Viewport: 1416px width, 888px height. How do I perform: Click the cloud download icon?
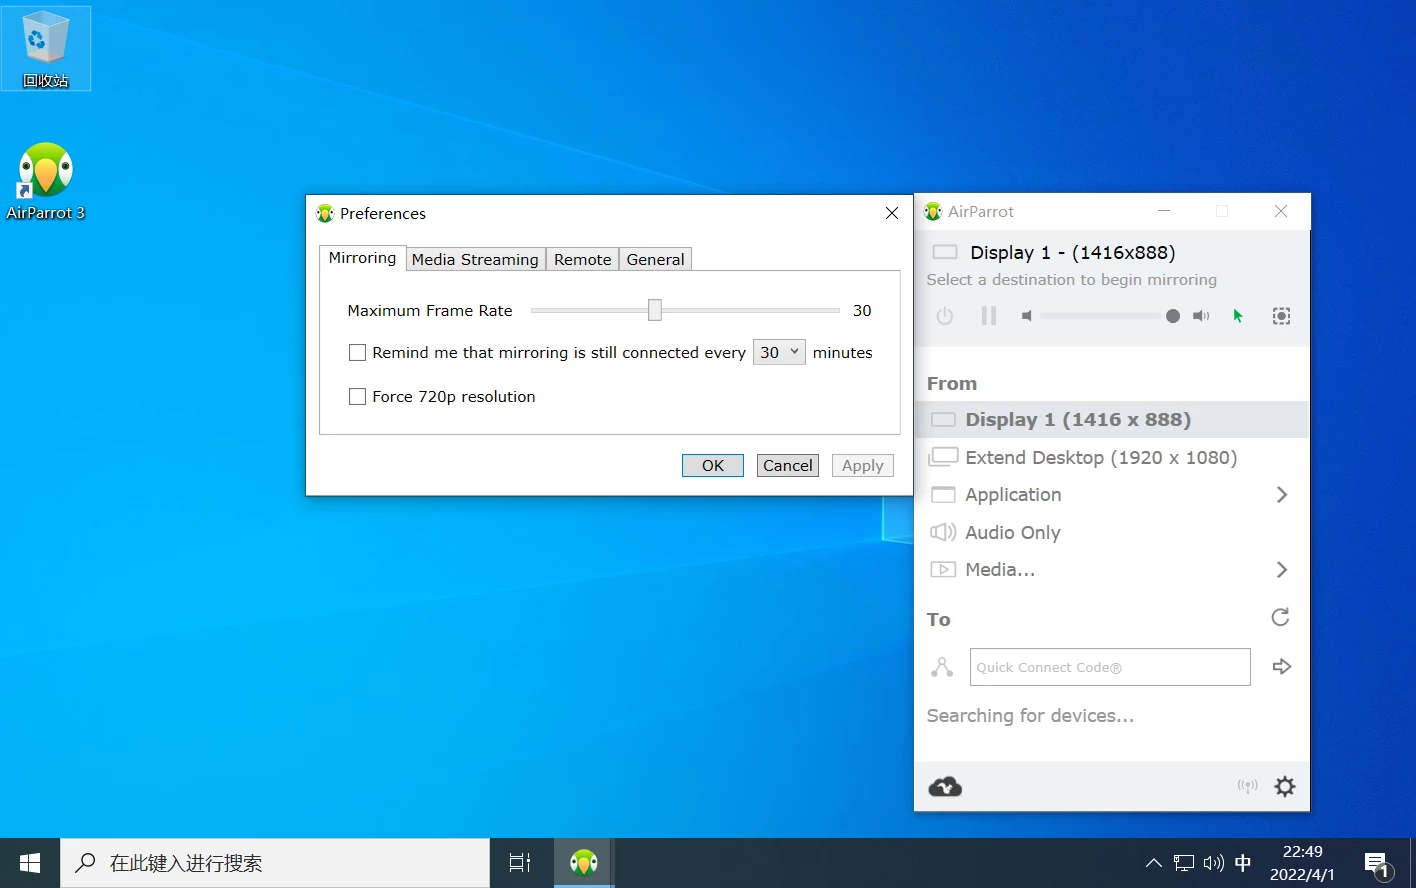click(x=945, y=787)
